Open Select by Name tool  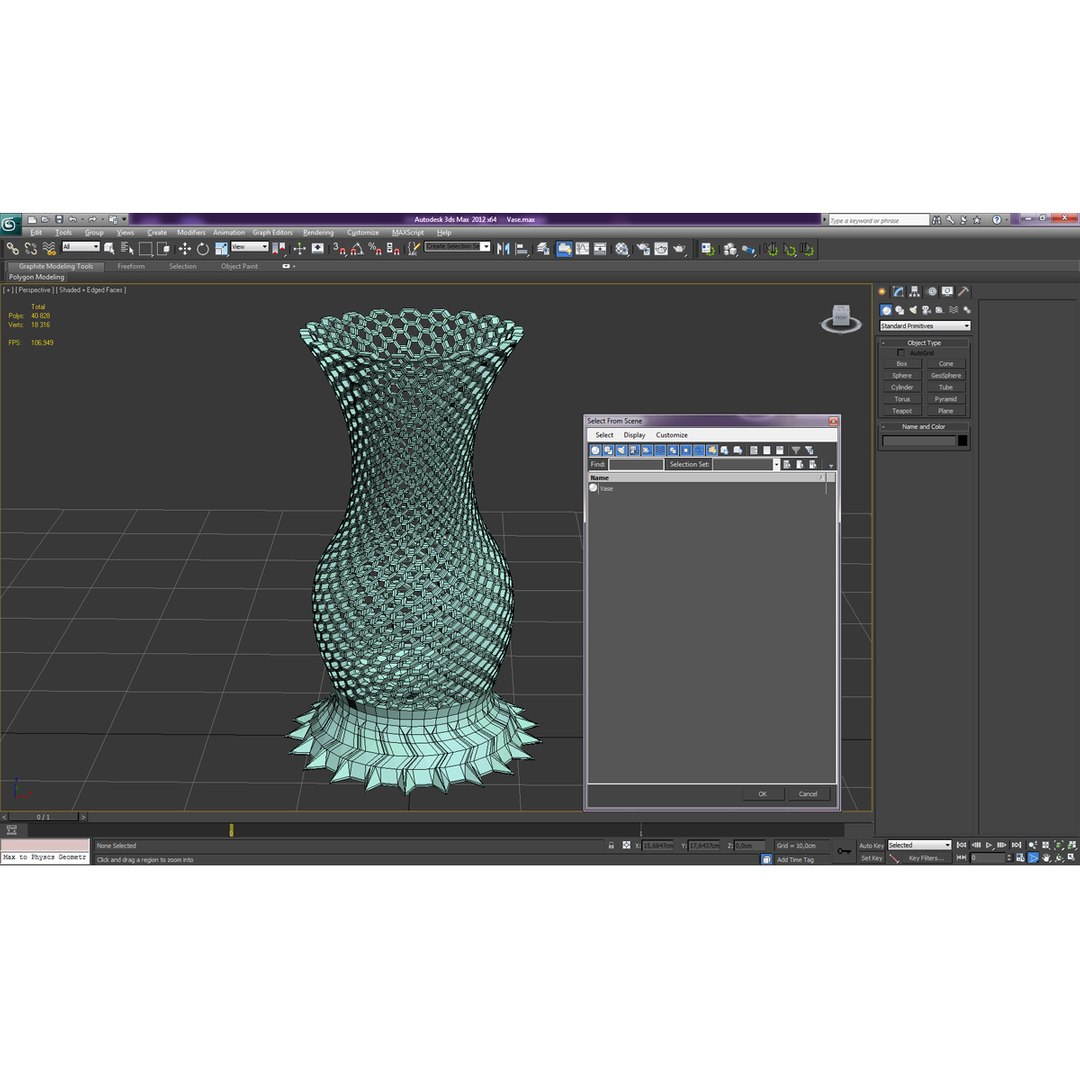[x=127, y=249]
